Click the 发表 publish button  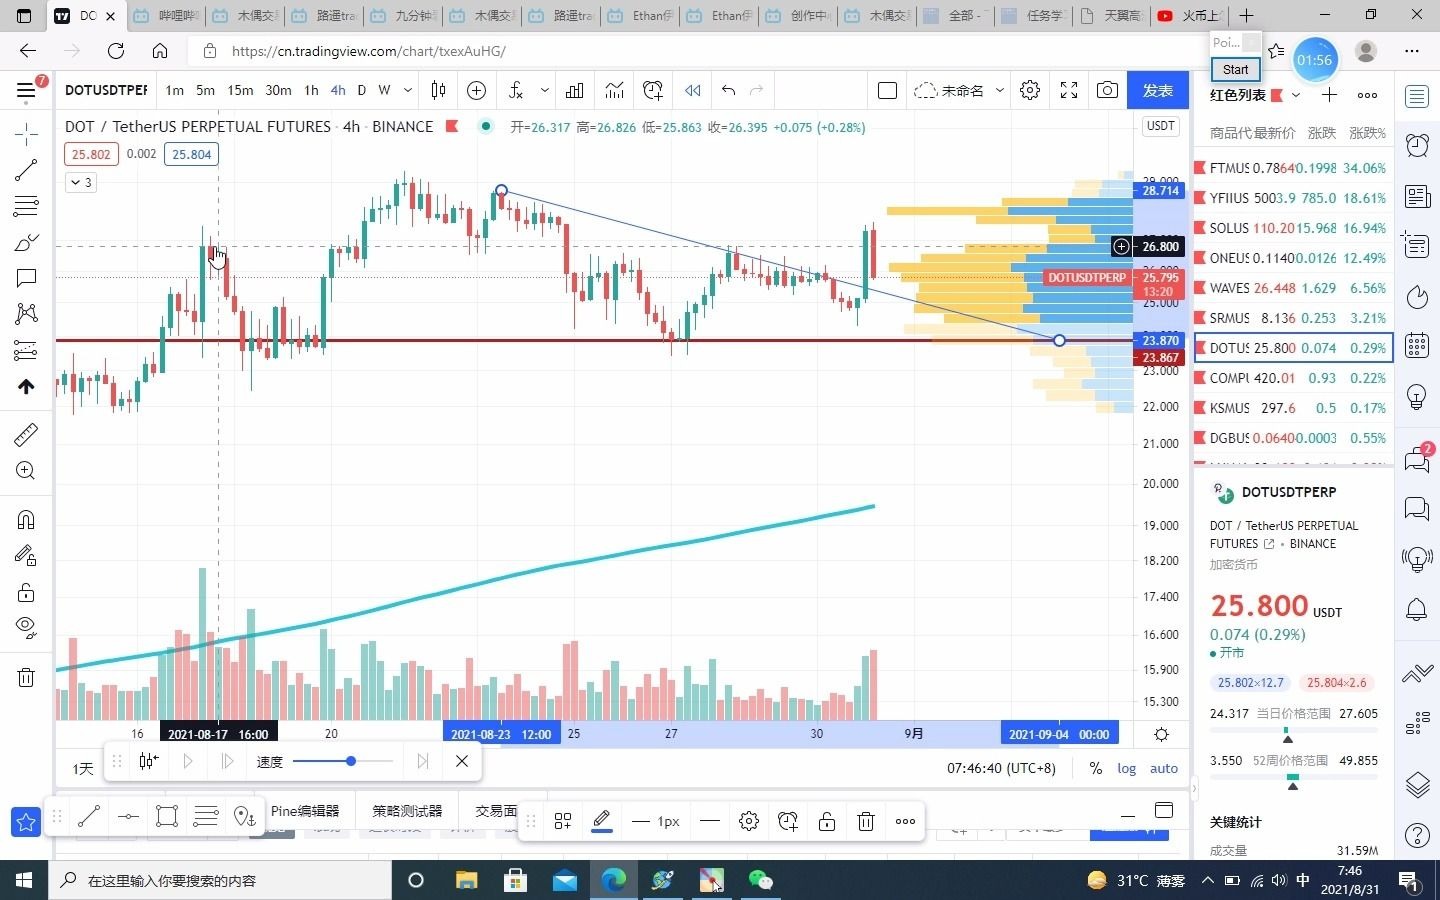pos(1158,90)
